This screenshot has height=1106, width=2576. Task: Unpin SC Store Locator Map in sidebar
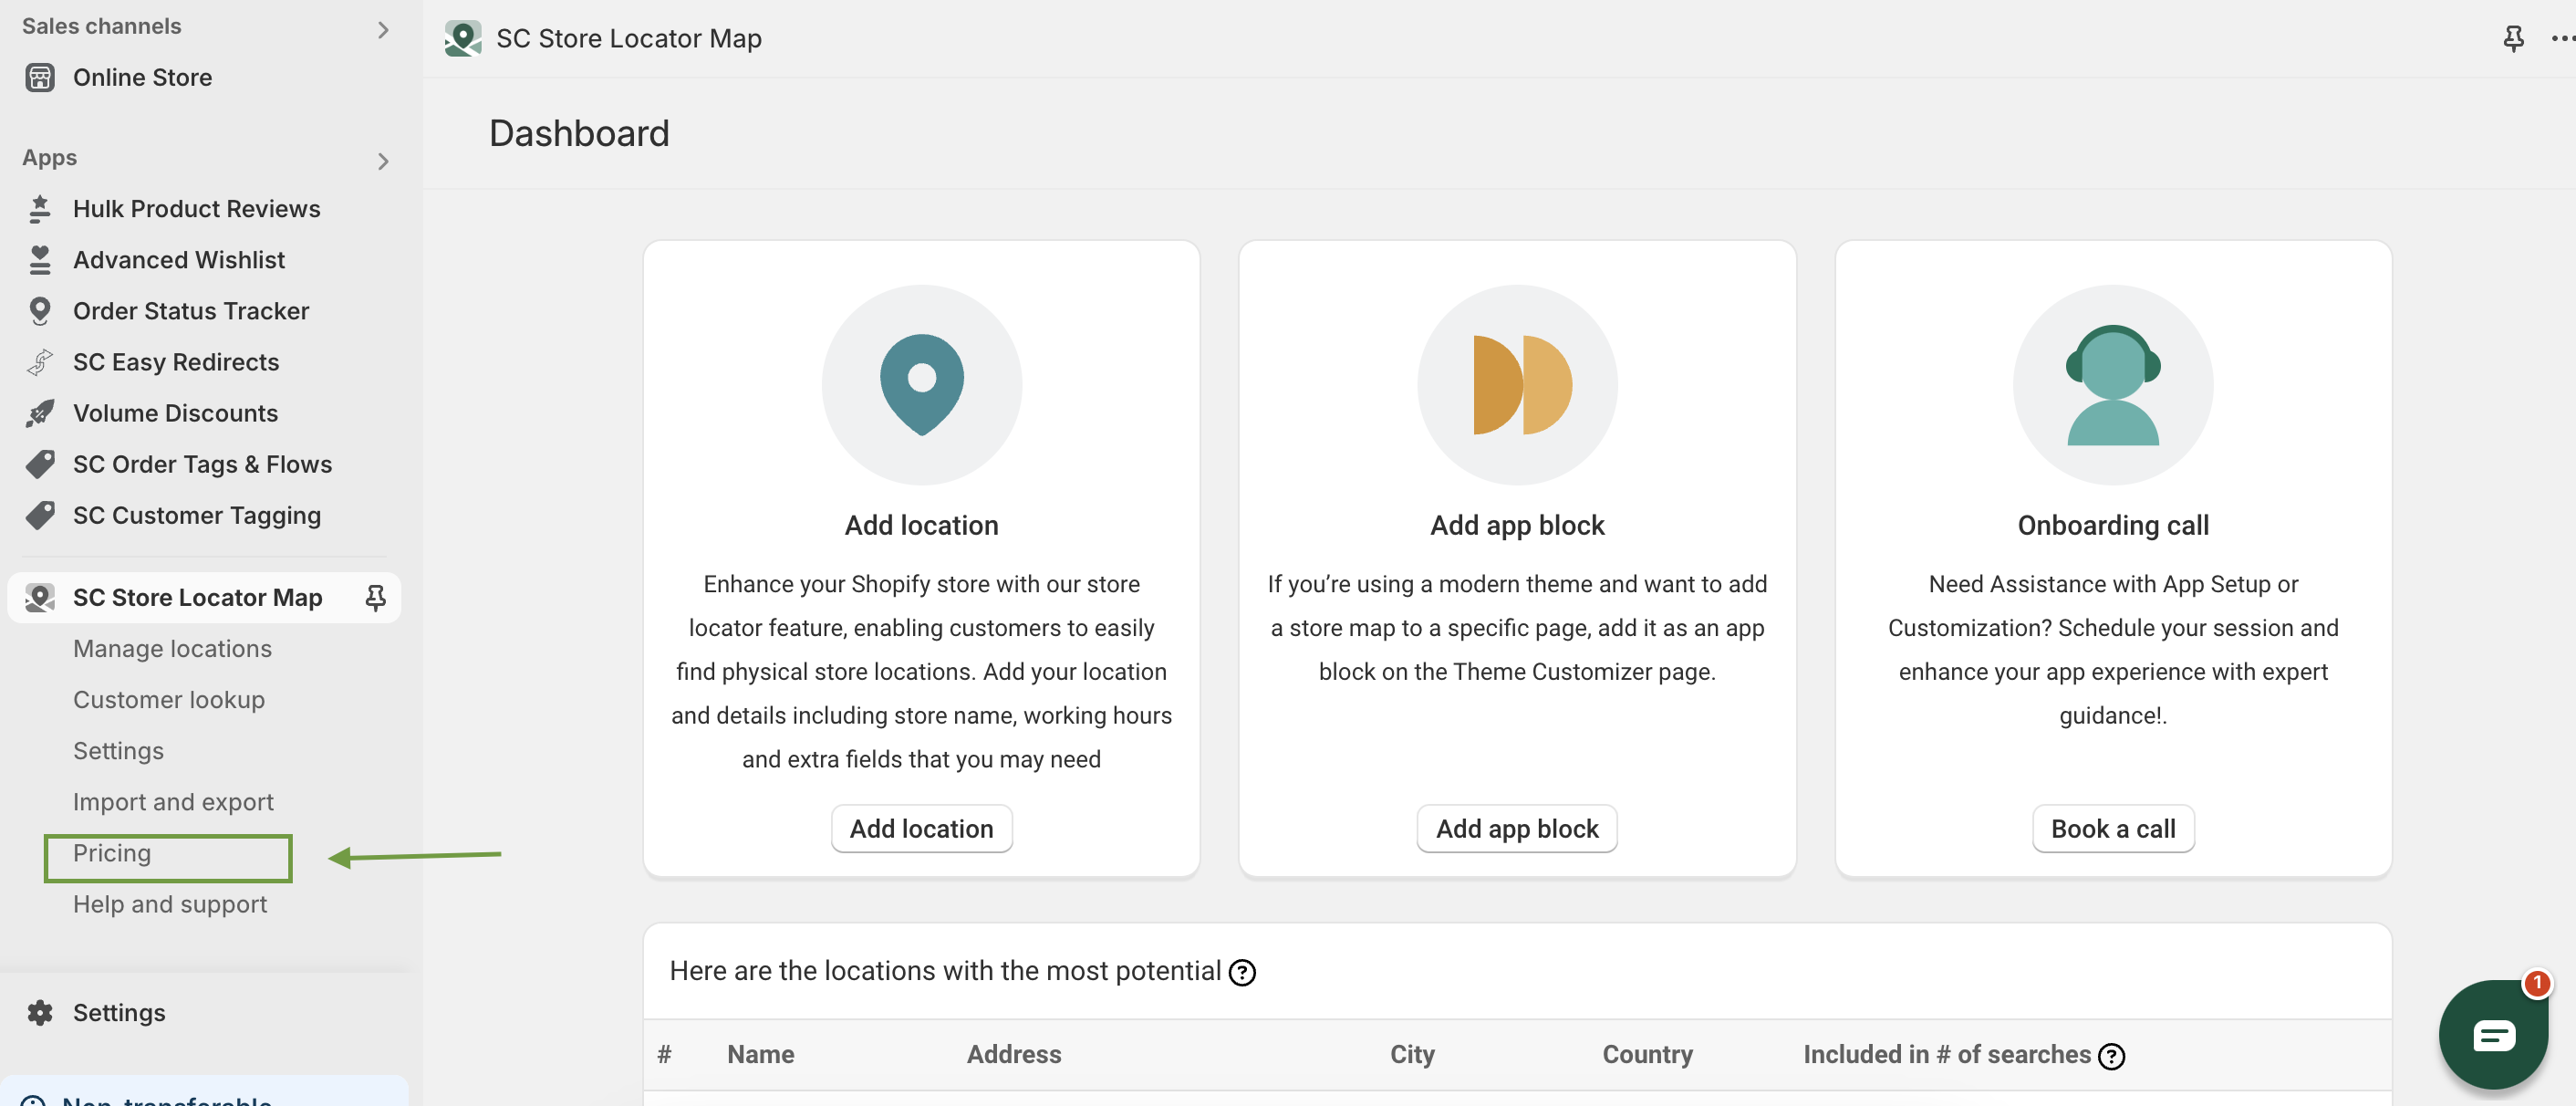375,597
